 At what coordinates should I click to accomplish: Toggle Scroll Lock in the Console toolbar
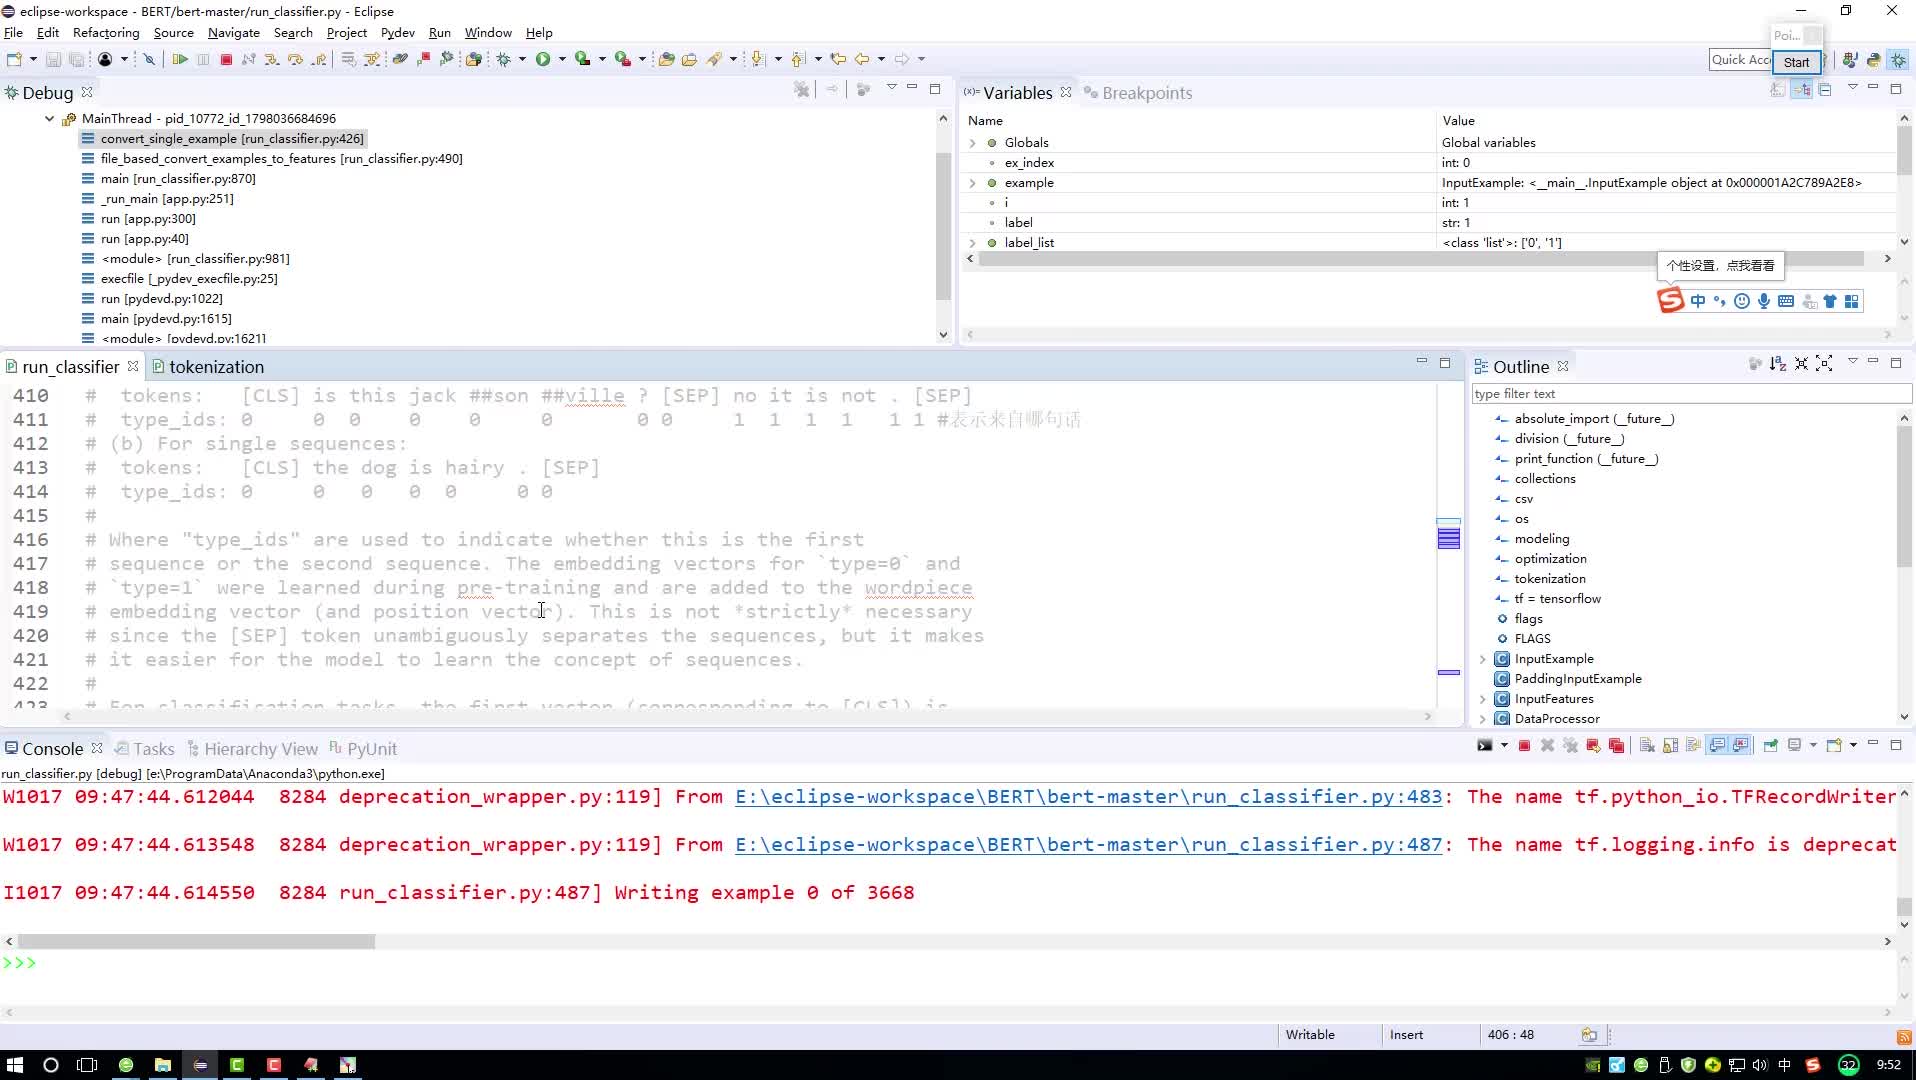pyautogui.click(x=1670, y=746)
